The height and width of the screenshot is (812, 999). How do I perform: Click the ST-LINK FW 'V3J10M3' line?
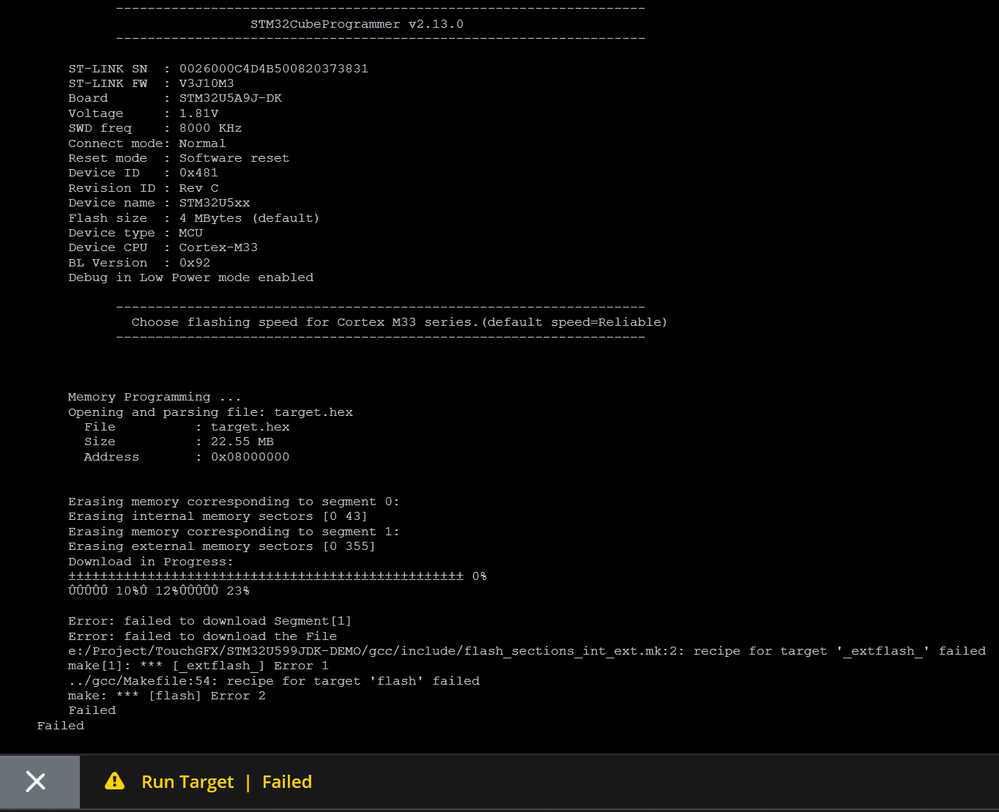151,83
